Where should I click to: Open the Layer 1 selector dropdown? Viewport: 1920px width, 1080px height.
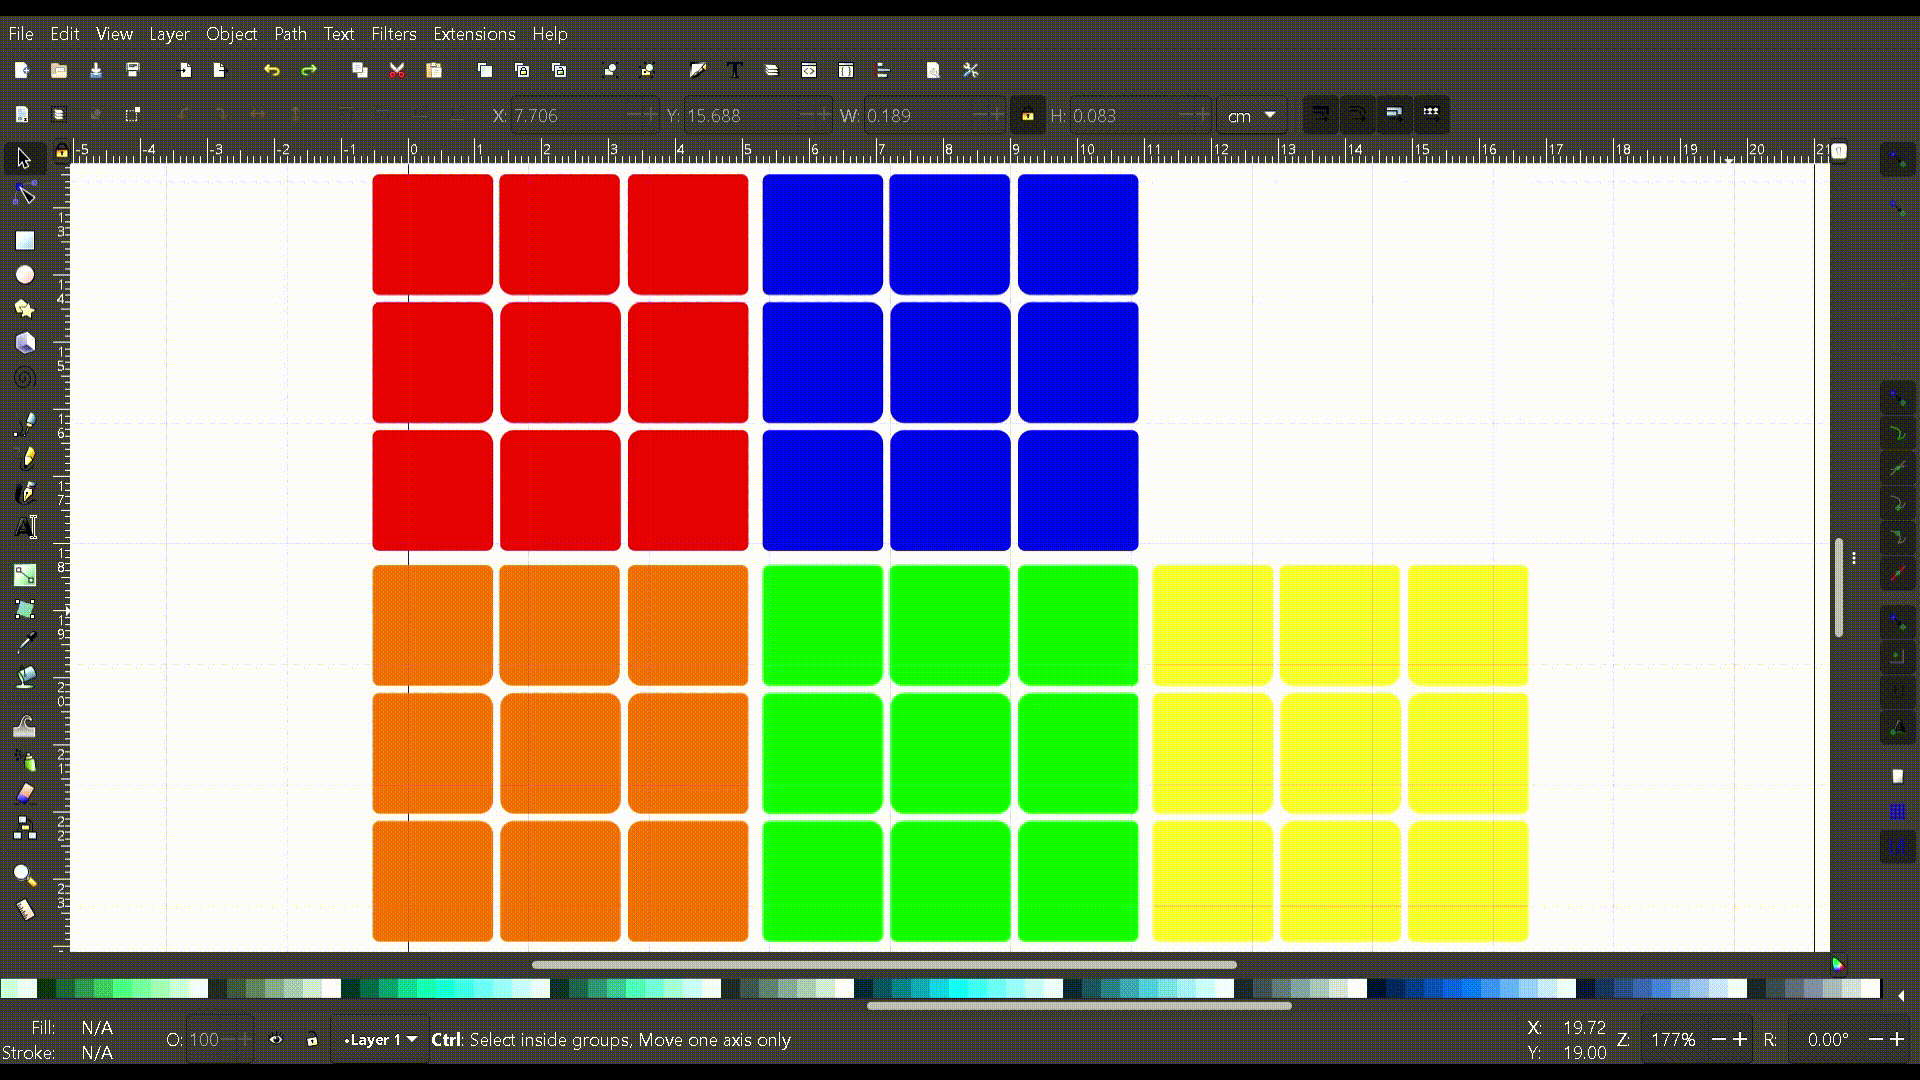coord(379,1040)
